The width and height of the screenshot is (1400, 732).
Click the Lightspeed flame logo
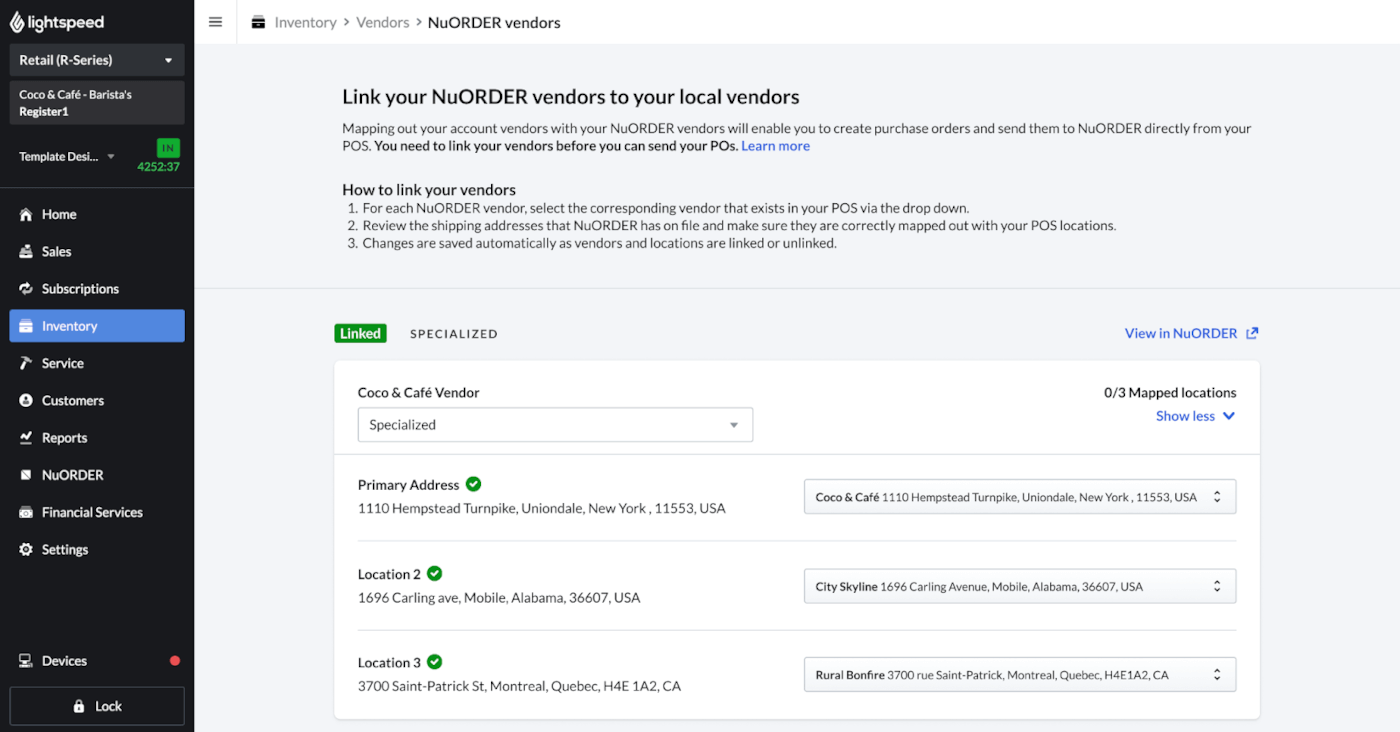tap(18, 21)
